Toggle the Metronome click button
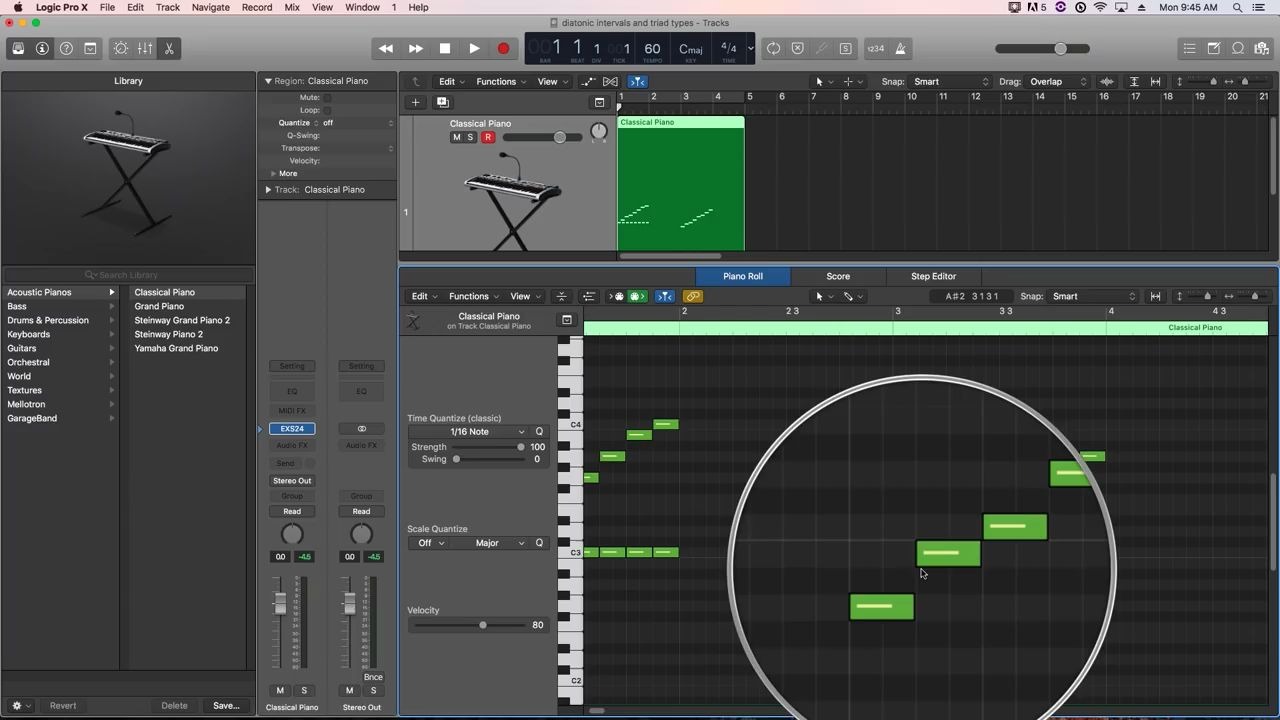The image size is (1280, 720). click(900, 48)
